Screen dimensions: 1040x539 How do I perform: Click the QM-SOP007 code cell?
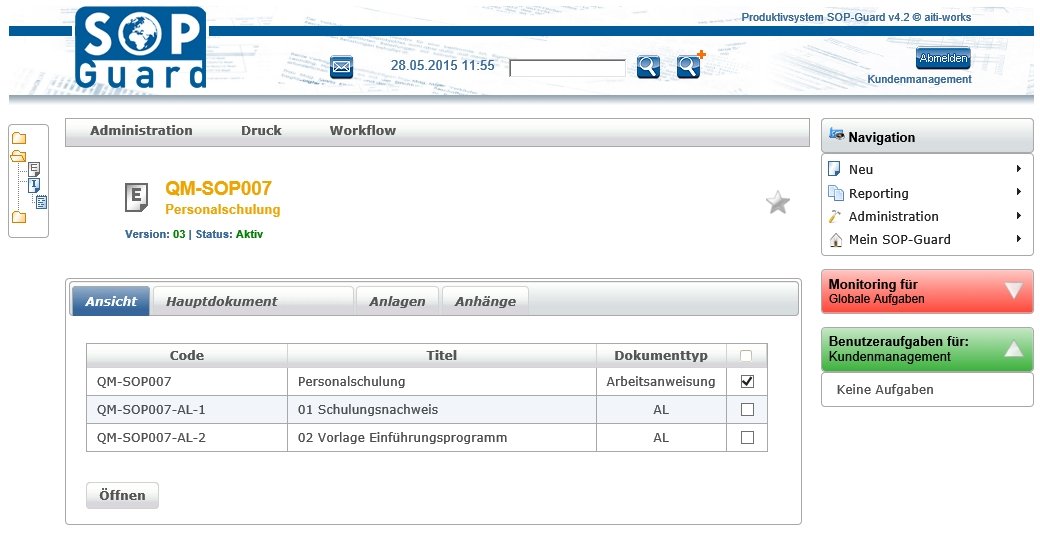[x=187, y=382]
